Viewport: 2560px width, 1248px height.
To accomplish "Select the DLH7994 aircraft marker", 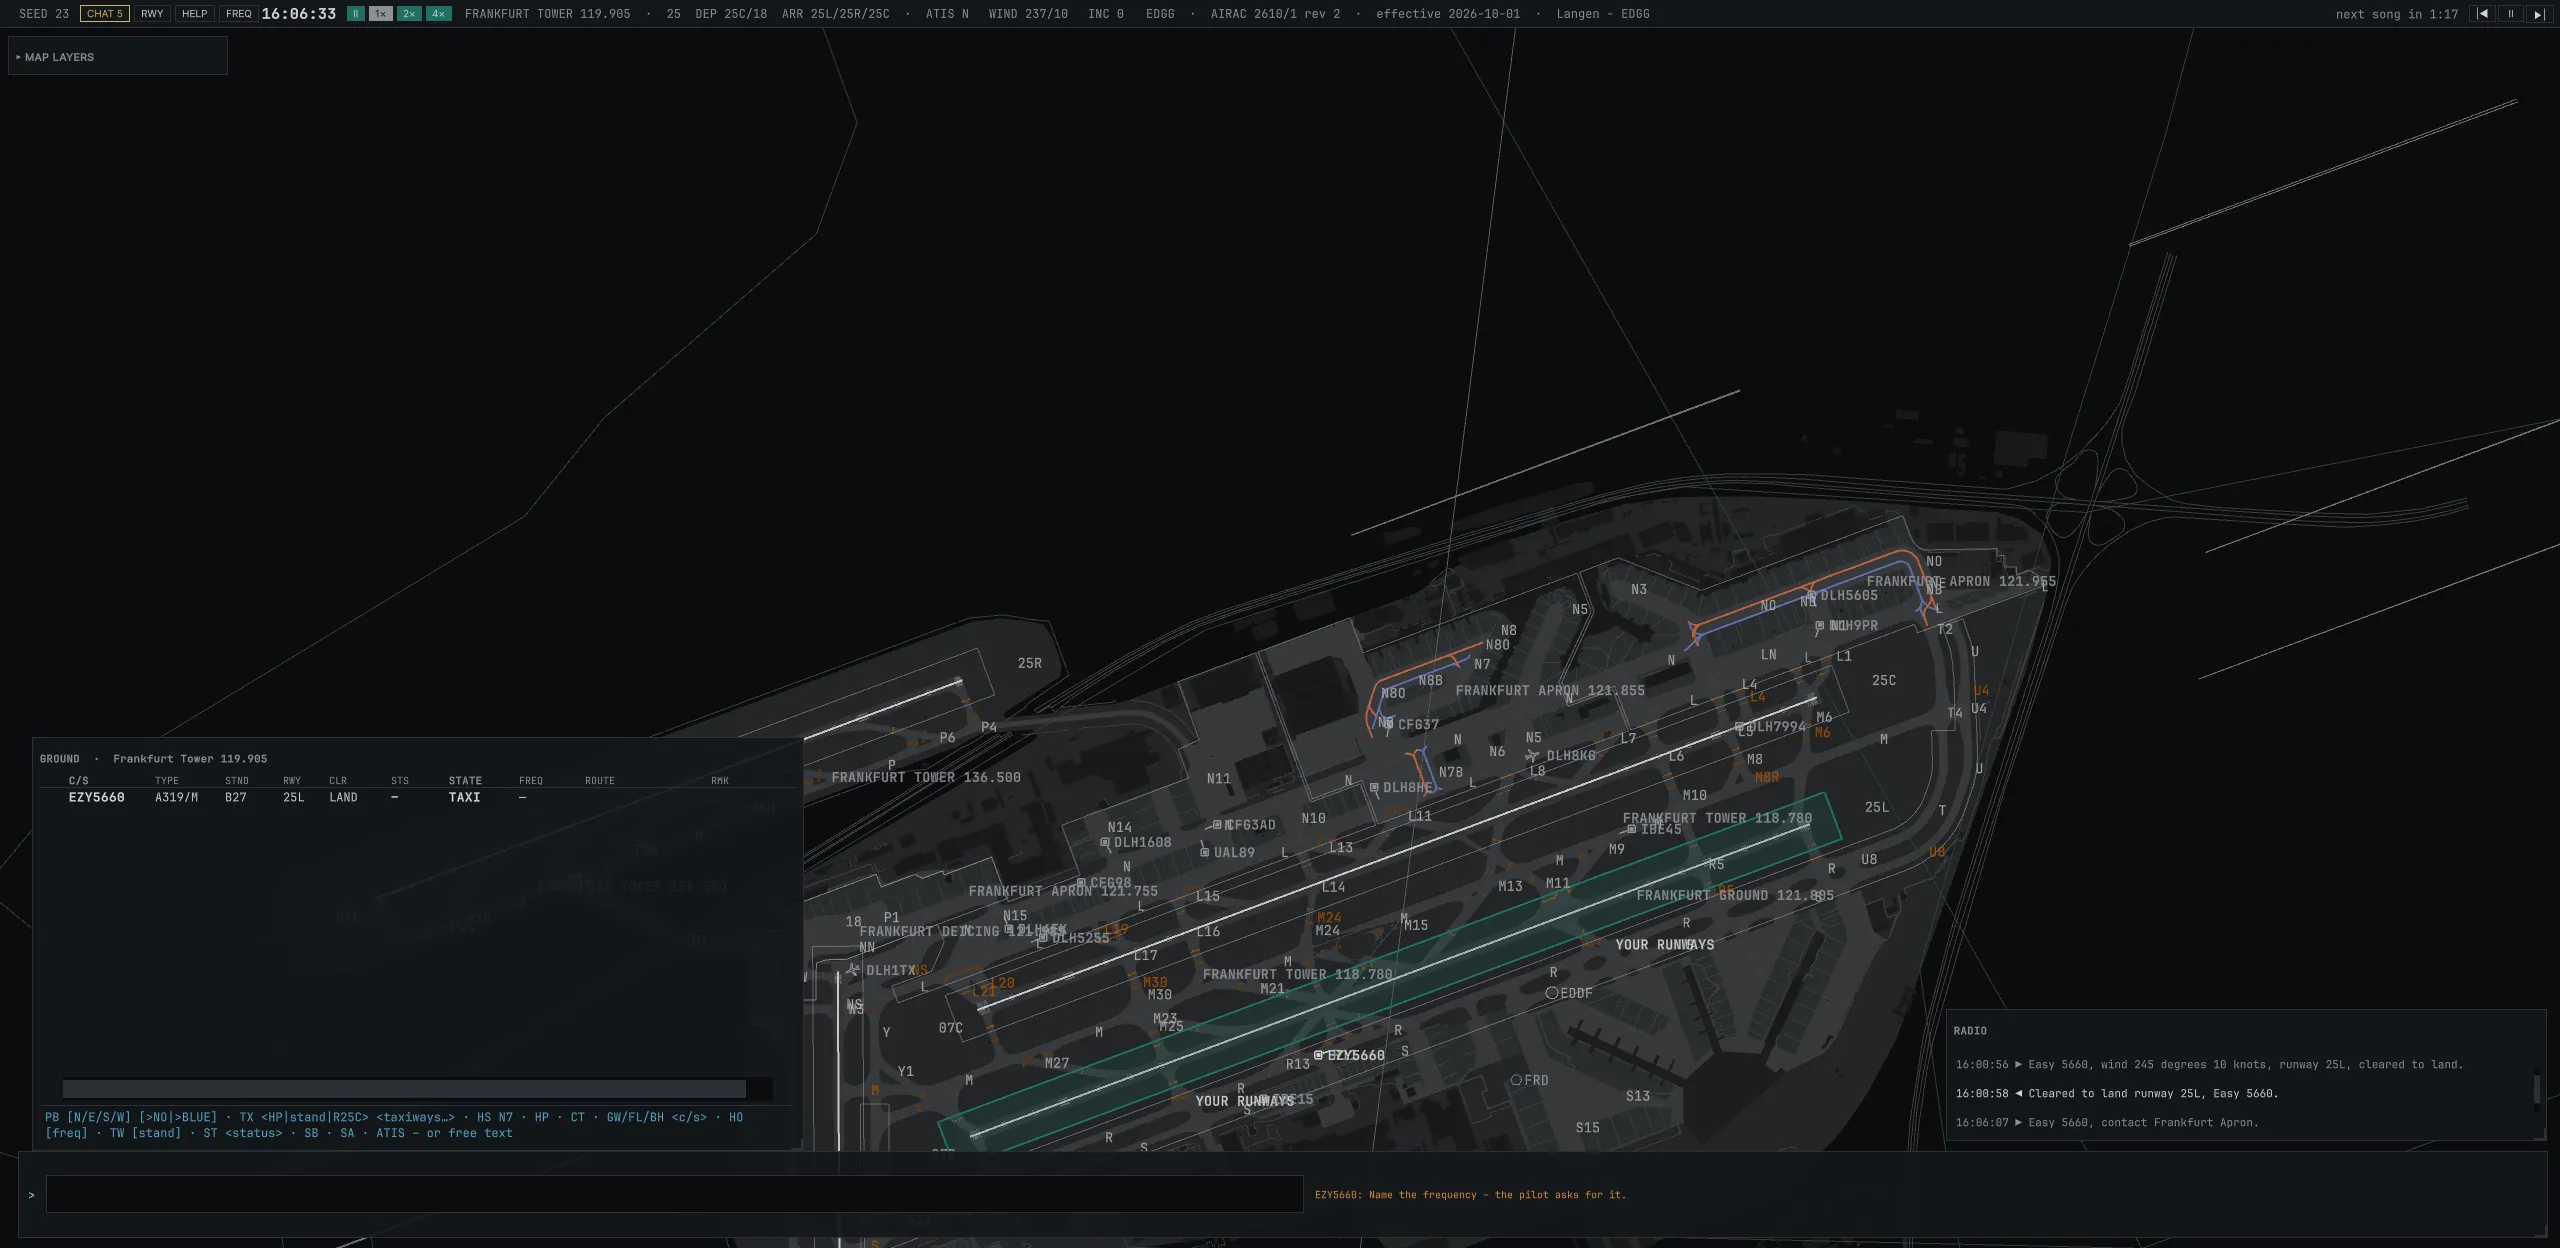I will click(1740, 727).
